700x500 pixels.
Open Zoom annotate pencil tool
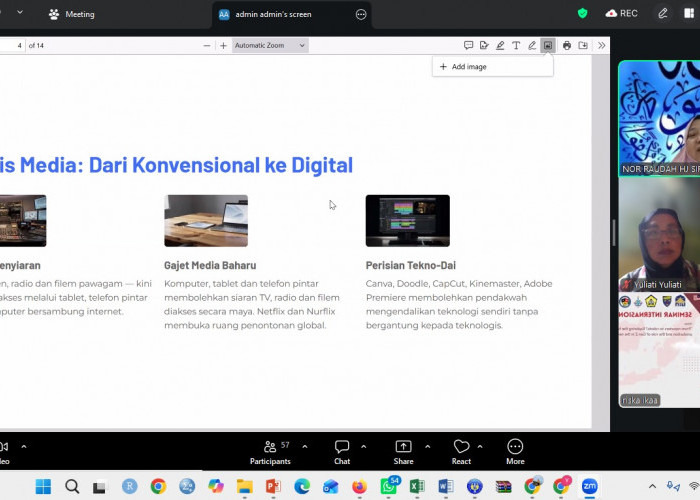click(x=662, y=13)
